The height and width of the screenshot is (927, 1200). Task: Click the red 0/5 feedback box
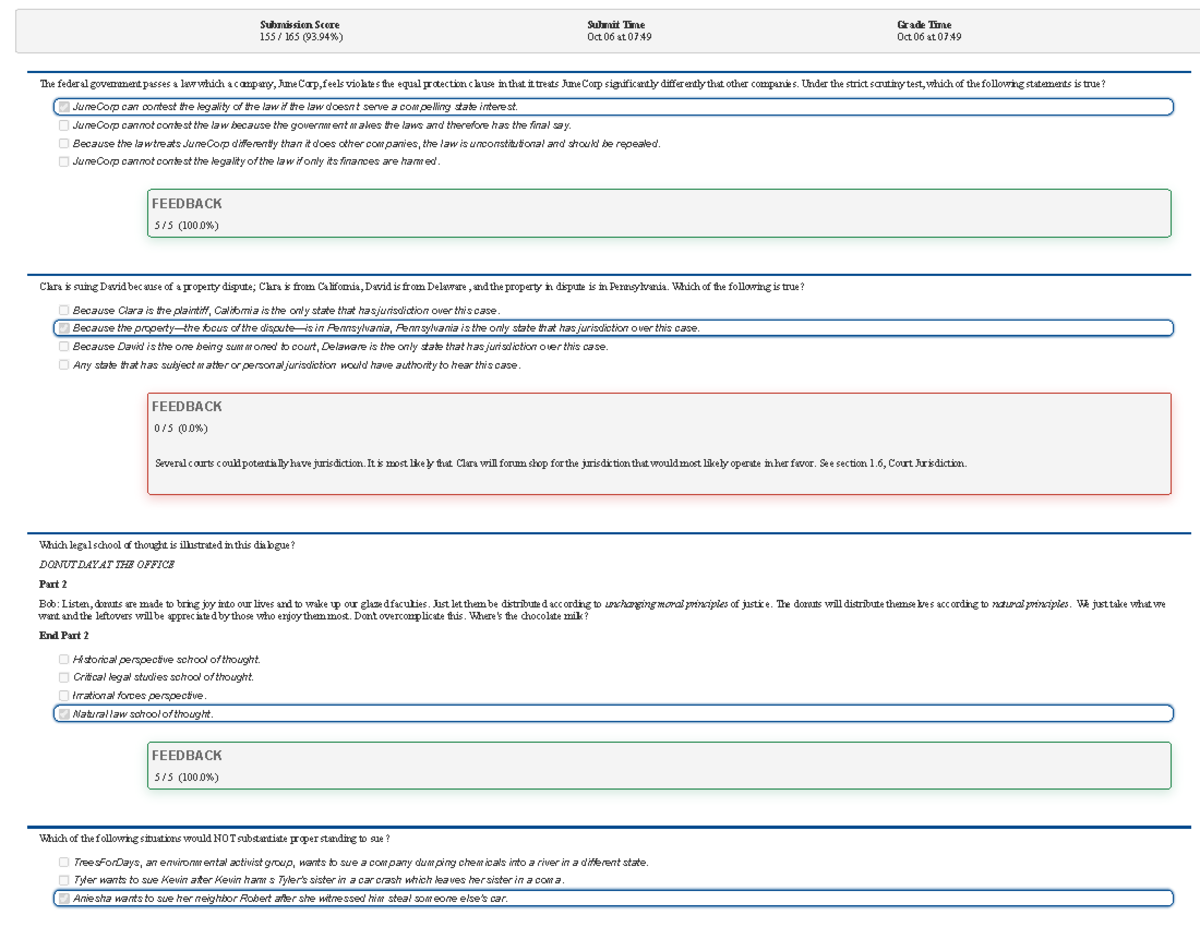(659, 443)
